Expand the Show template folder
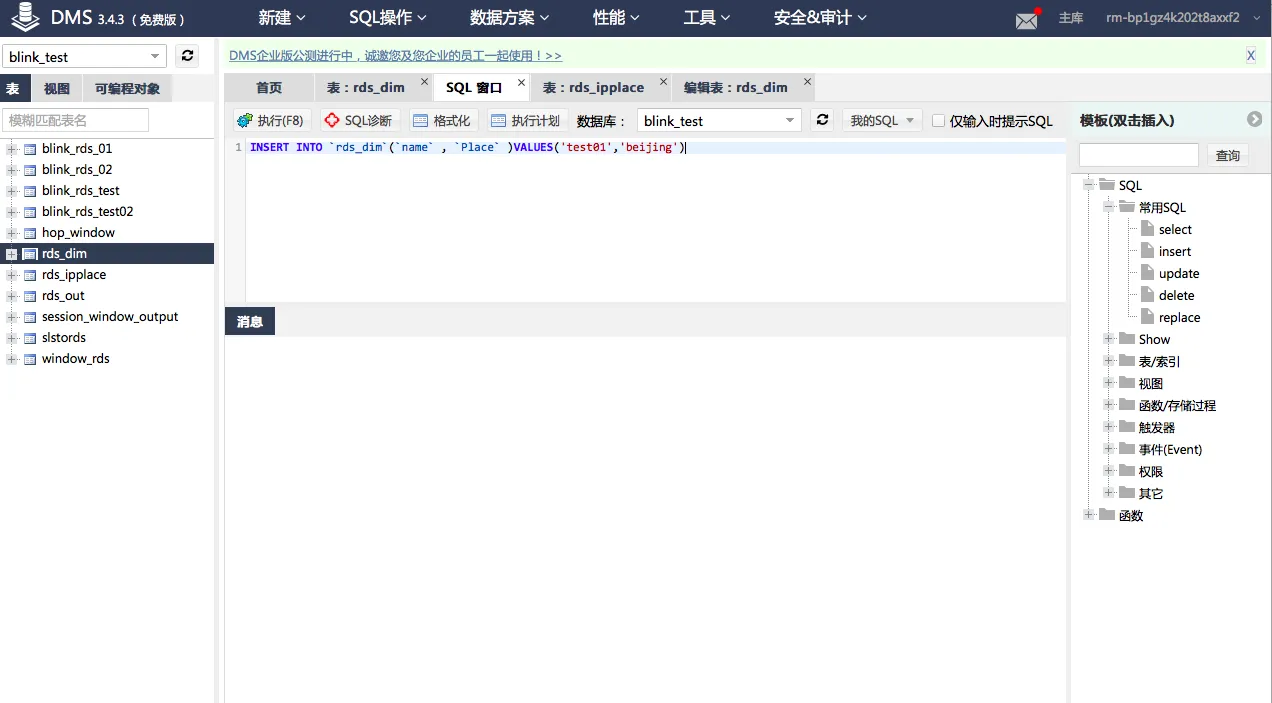 pyautogui.click(x=1109, y=339)
